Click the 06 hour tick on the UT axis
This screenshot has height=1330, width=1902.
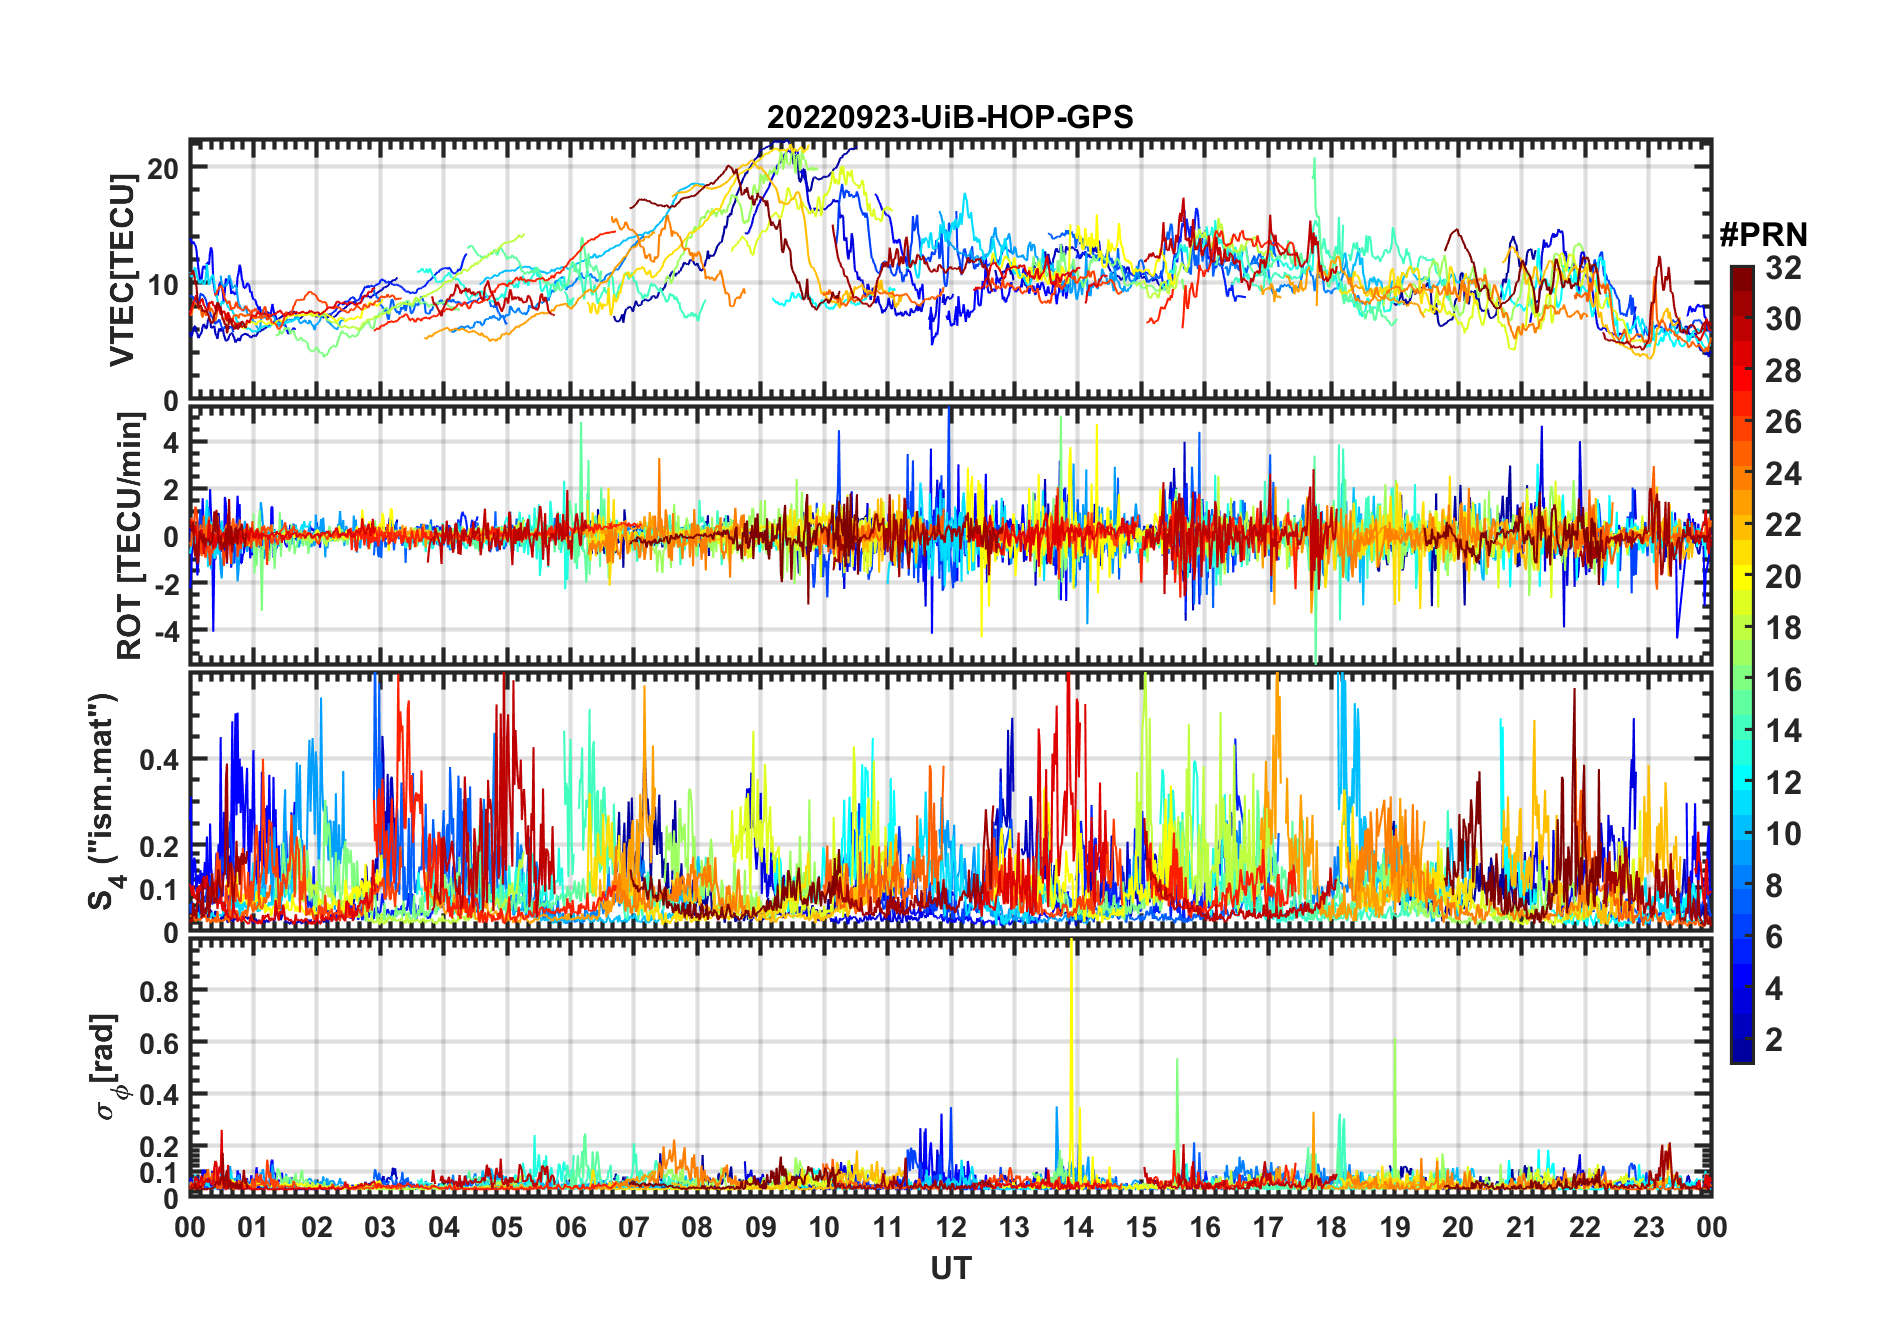[x=570, y=1228]
